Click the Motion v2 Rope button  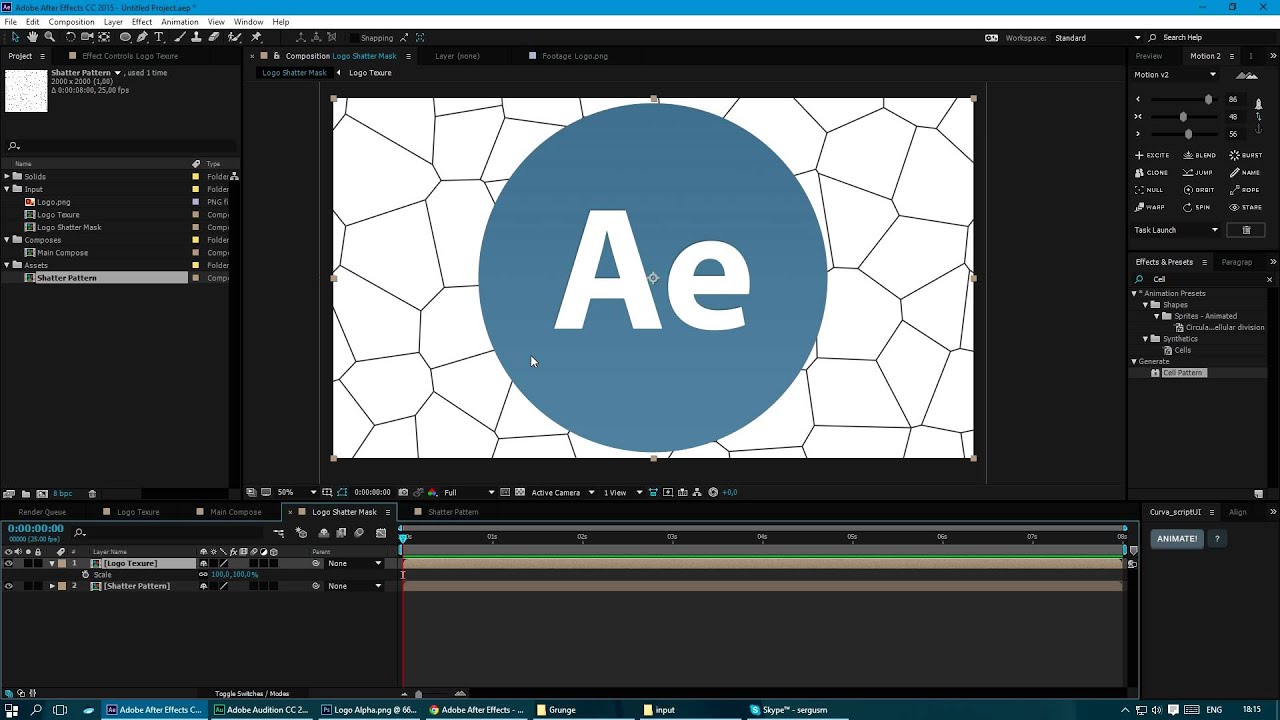pos(1245,189)
